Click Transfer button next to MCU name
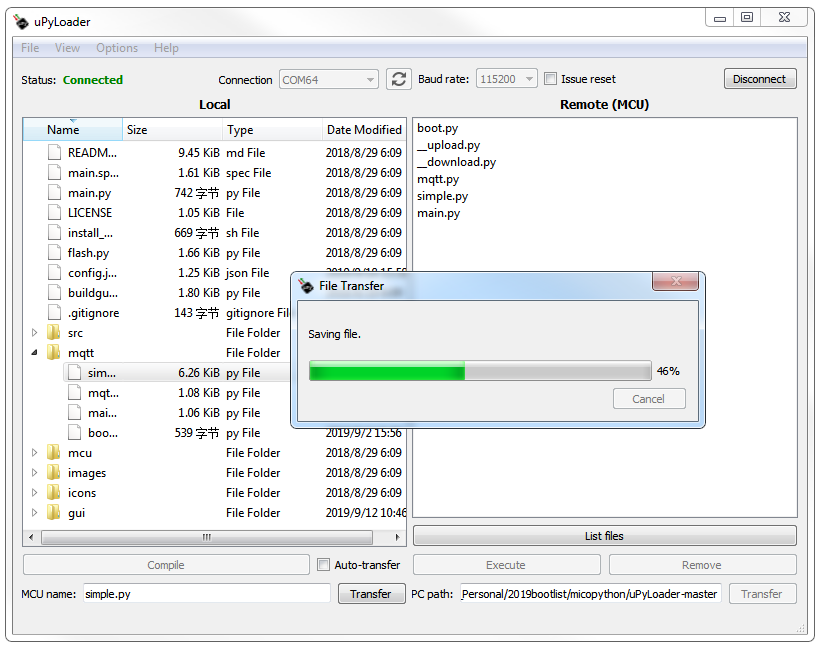This screenshot has width=823, height=647. tap(371, 593)
